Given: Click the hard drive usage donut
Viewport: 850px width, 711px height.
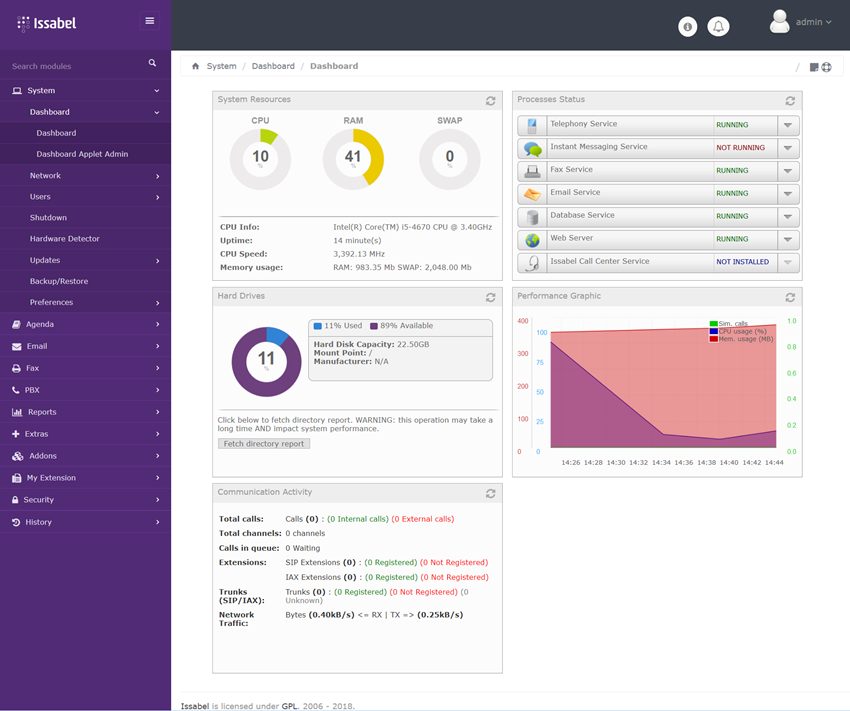Looking at the screenshot, I should pos(266,361).
